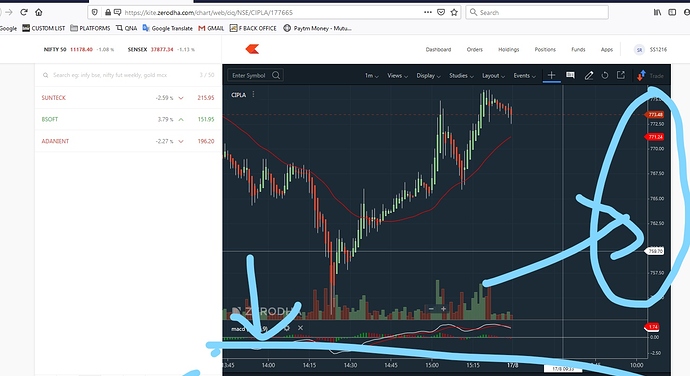The width and height of the screenshot is (690, 376).
Task: Click the chart refresh/reset icon
Action: 605,75
